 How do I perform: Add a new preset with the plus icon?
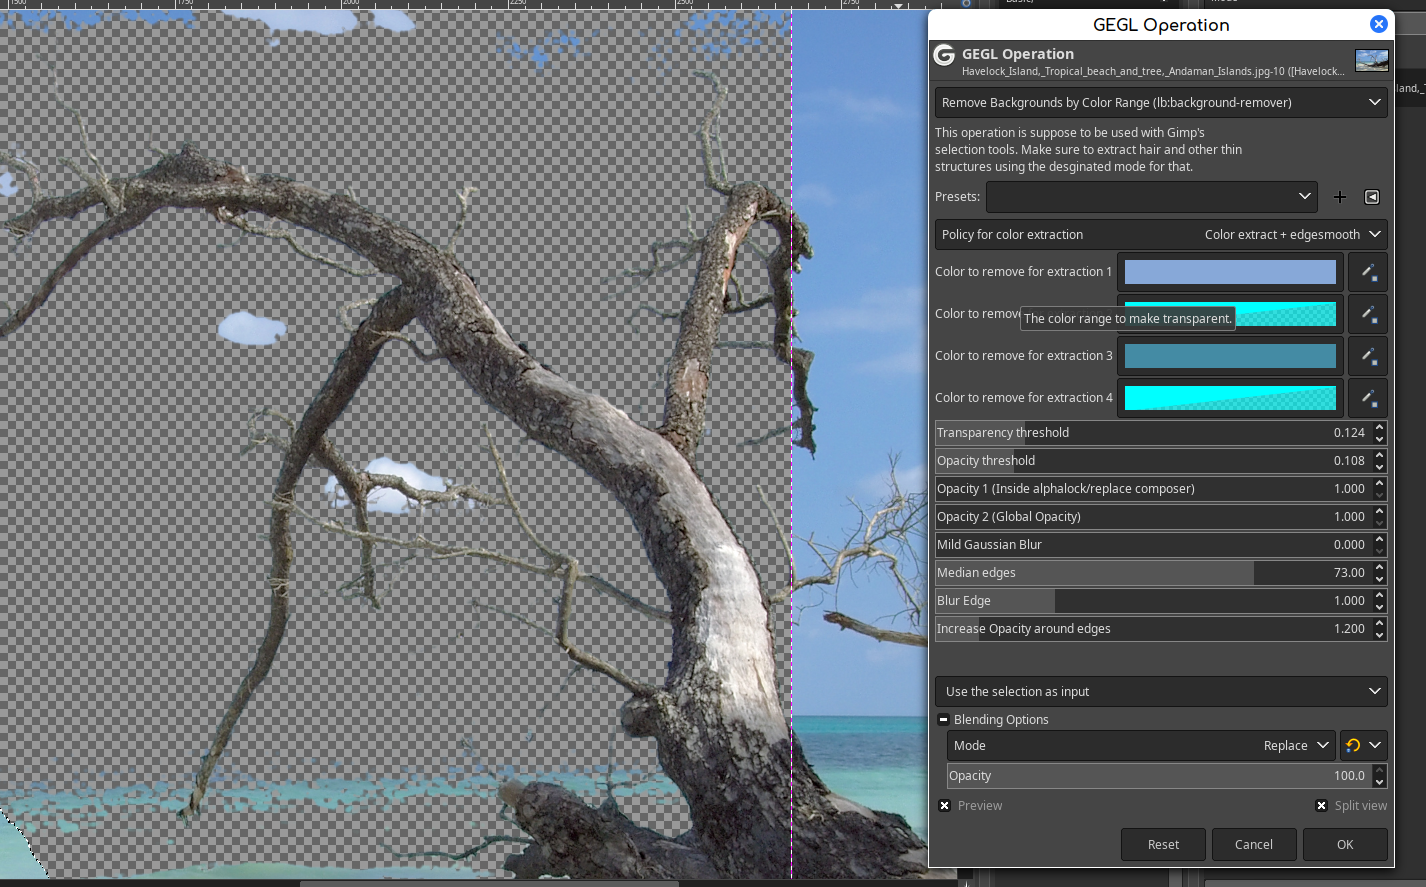tap(1340, 197)
